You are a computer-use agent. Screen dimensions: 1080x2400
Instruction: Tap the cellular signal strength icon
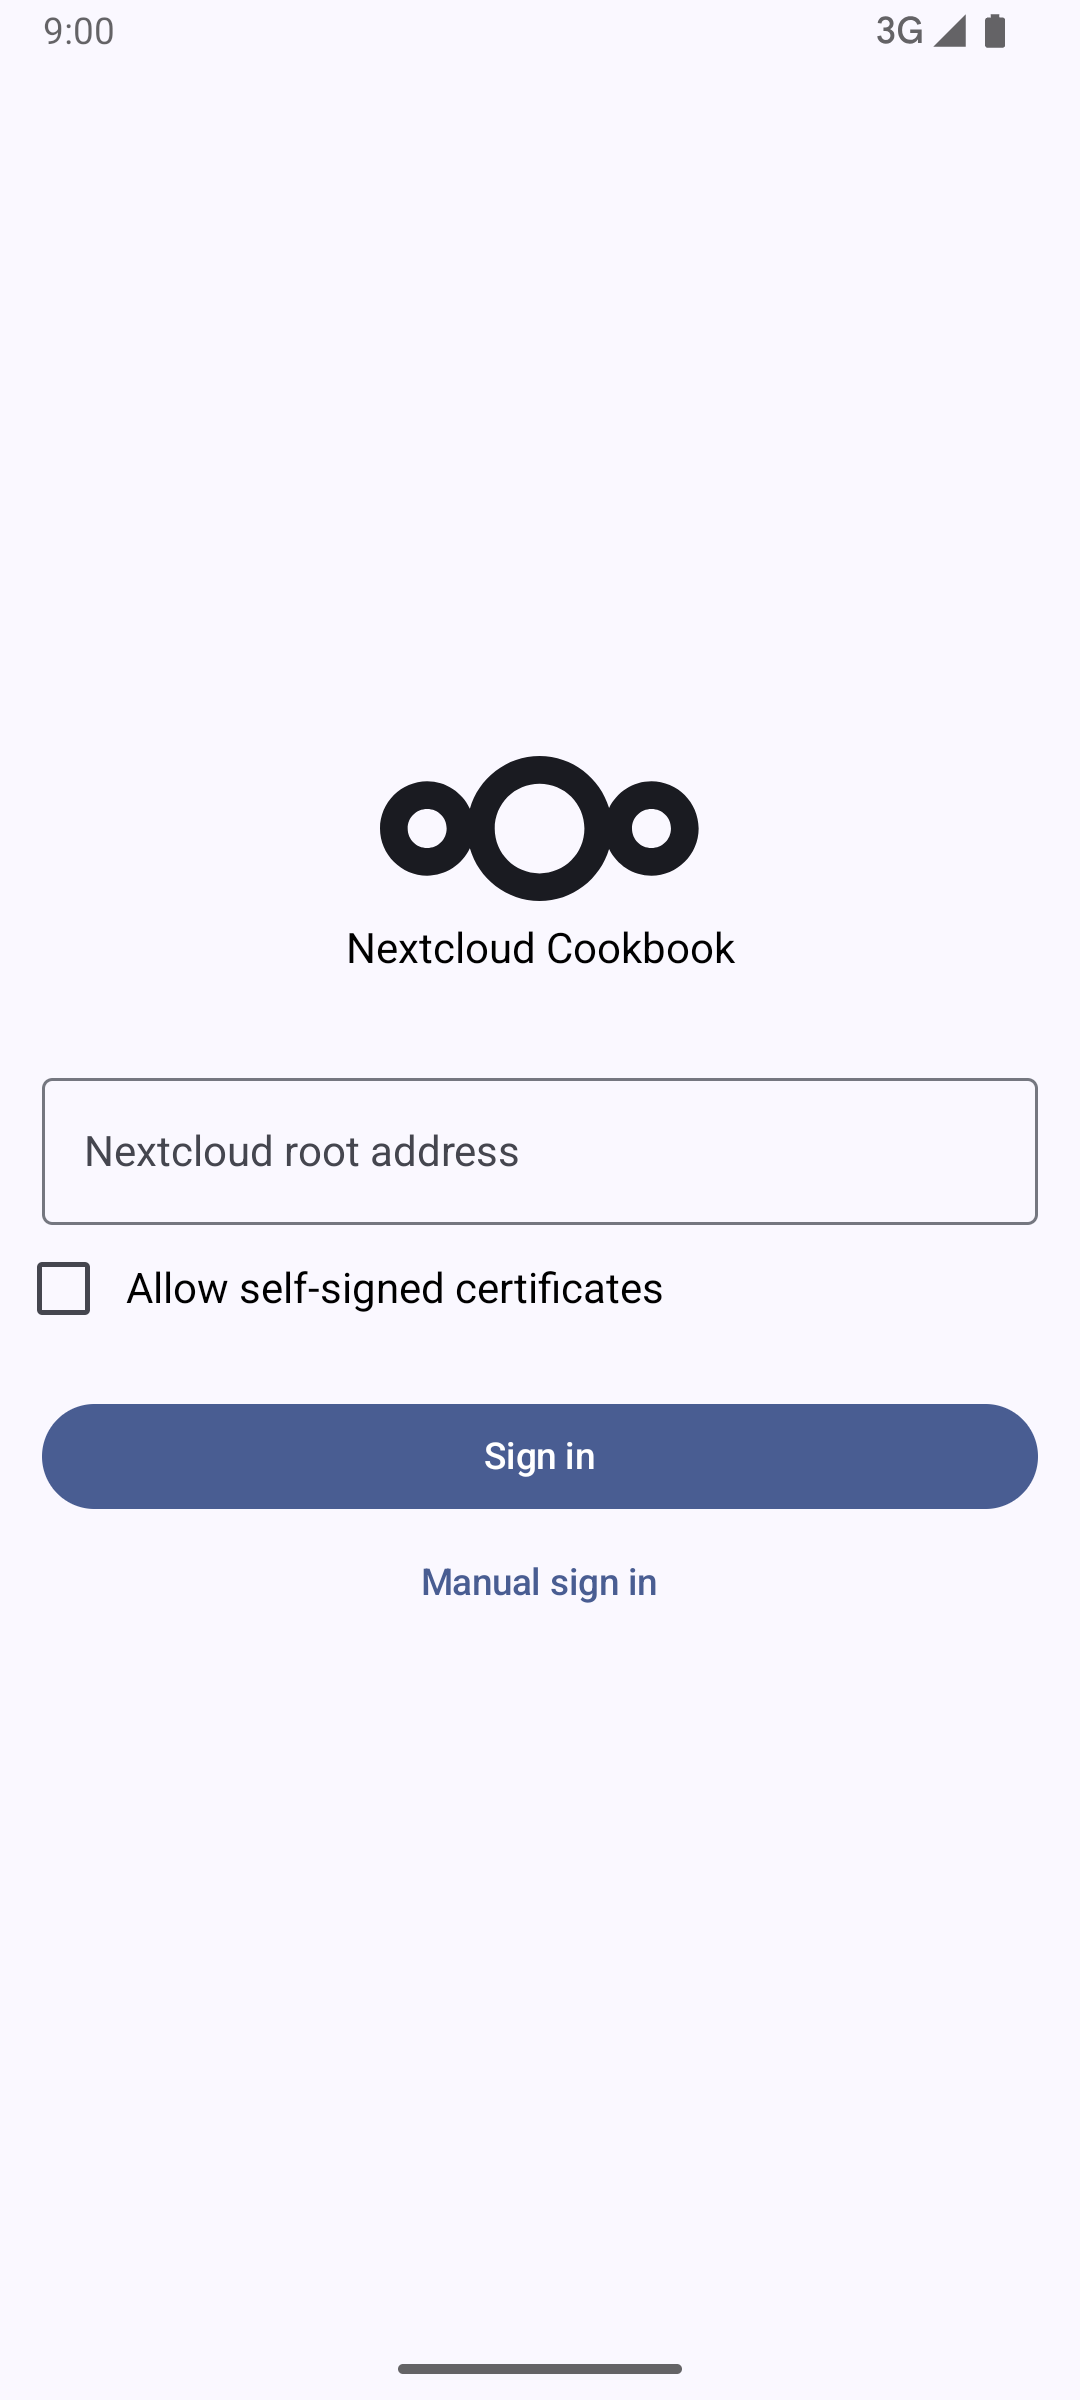pyautogui.click(x=950, y=31)
